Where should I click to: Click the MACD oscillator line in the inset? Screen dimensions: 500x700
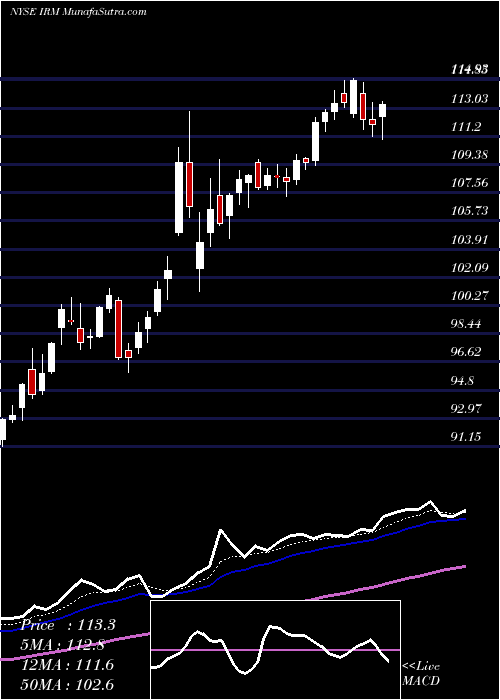pyautogui.click(x=270, y=650)
